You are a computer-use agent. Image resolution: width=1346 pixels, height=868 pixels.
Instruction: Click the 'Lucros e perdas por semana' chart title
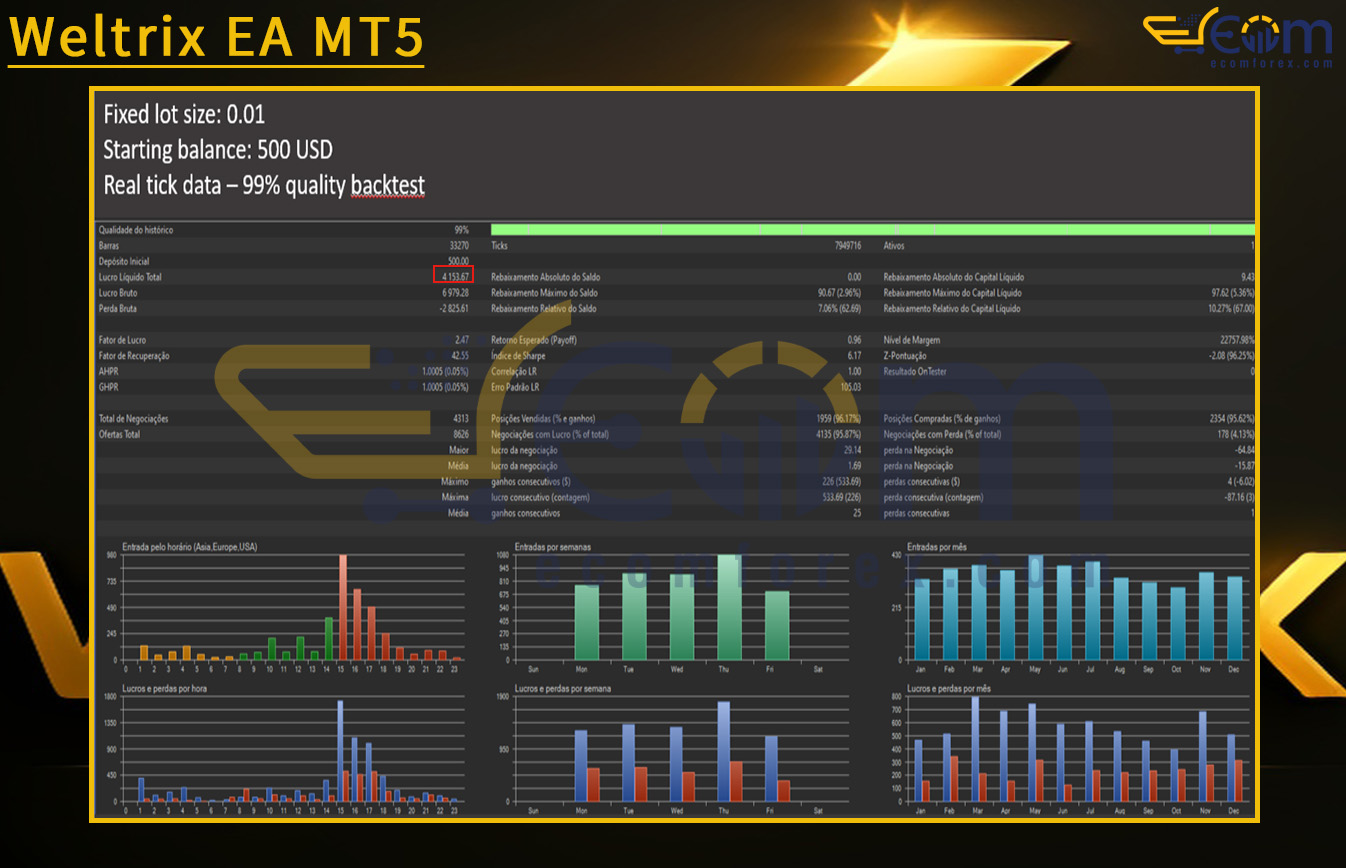coord(561,689)
